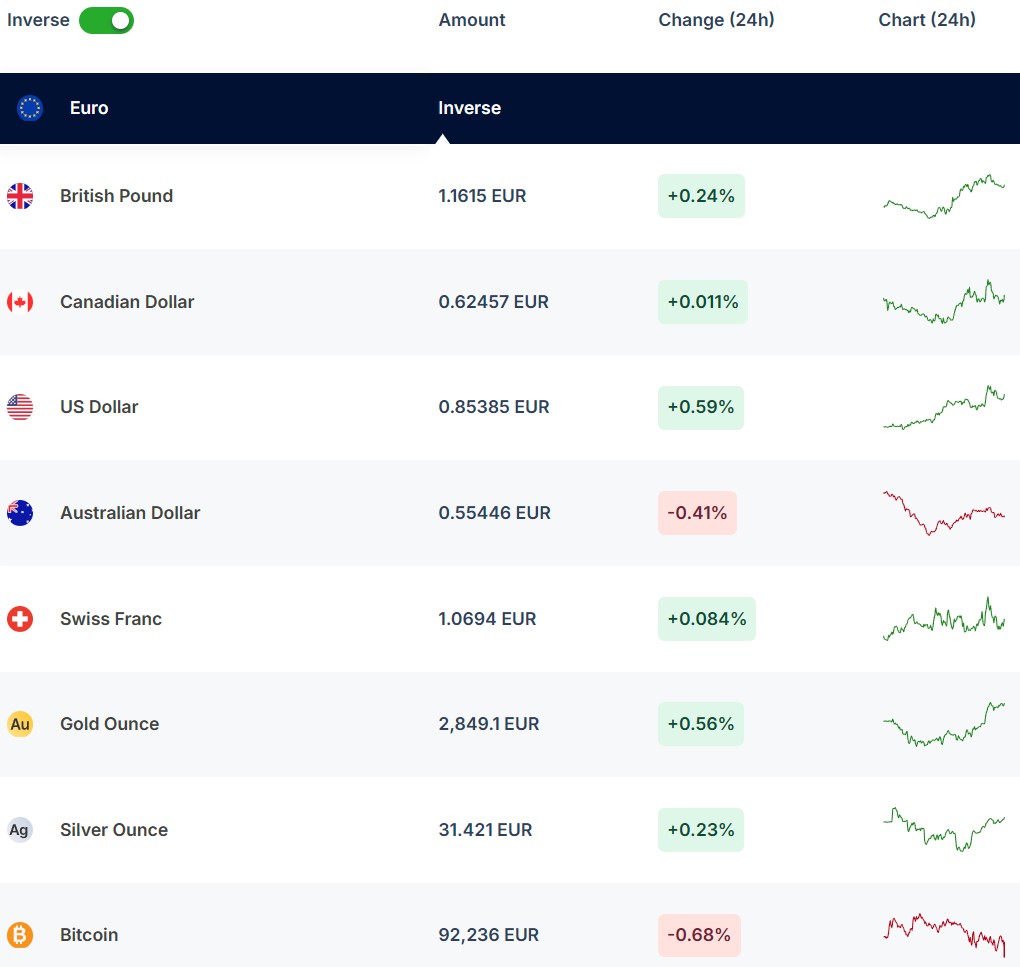
Task: Open the British Pound currency link
Action: pos(116,196)
